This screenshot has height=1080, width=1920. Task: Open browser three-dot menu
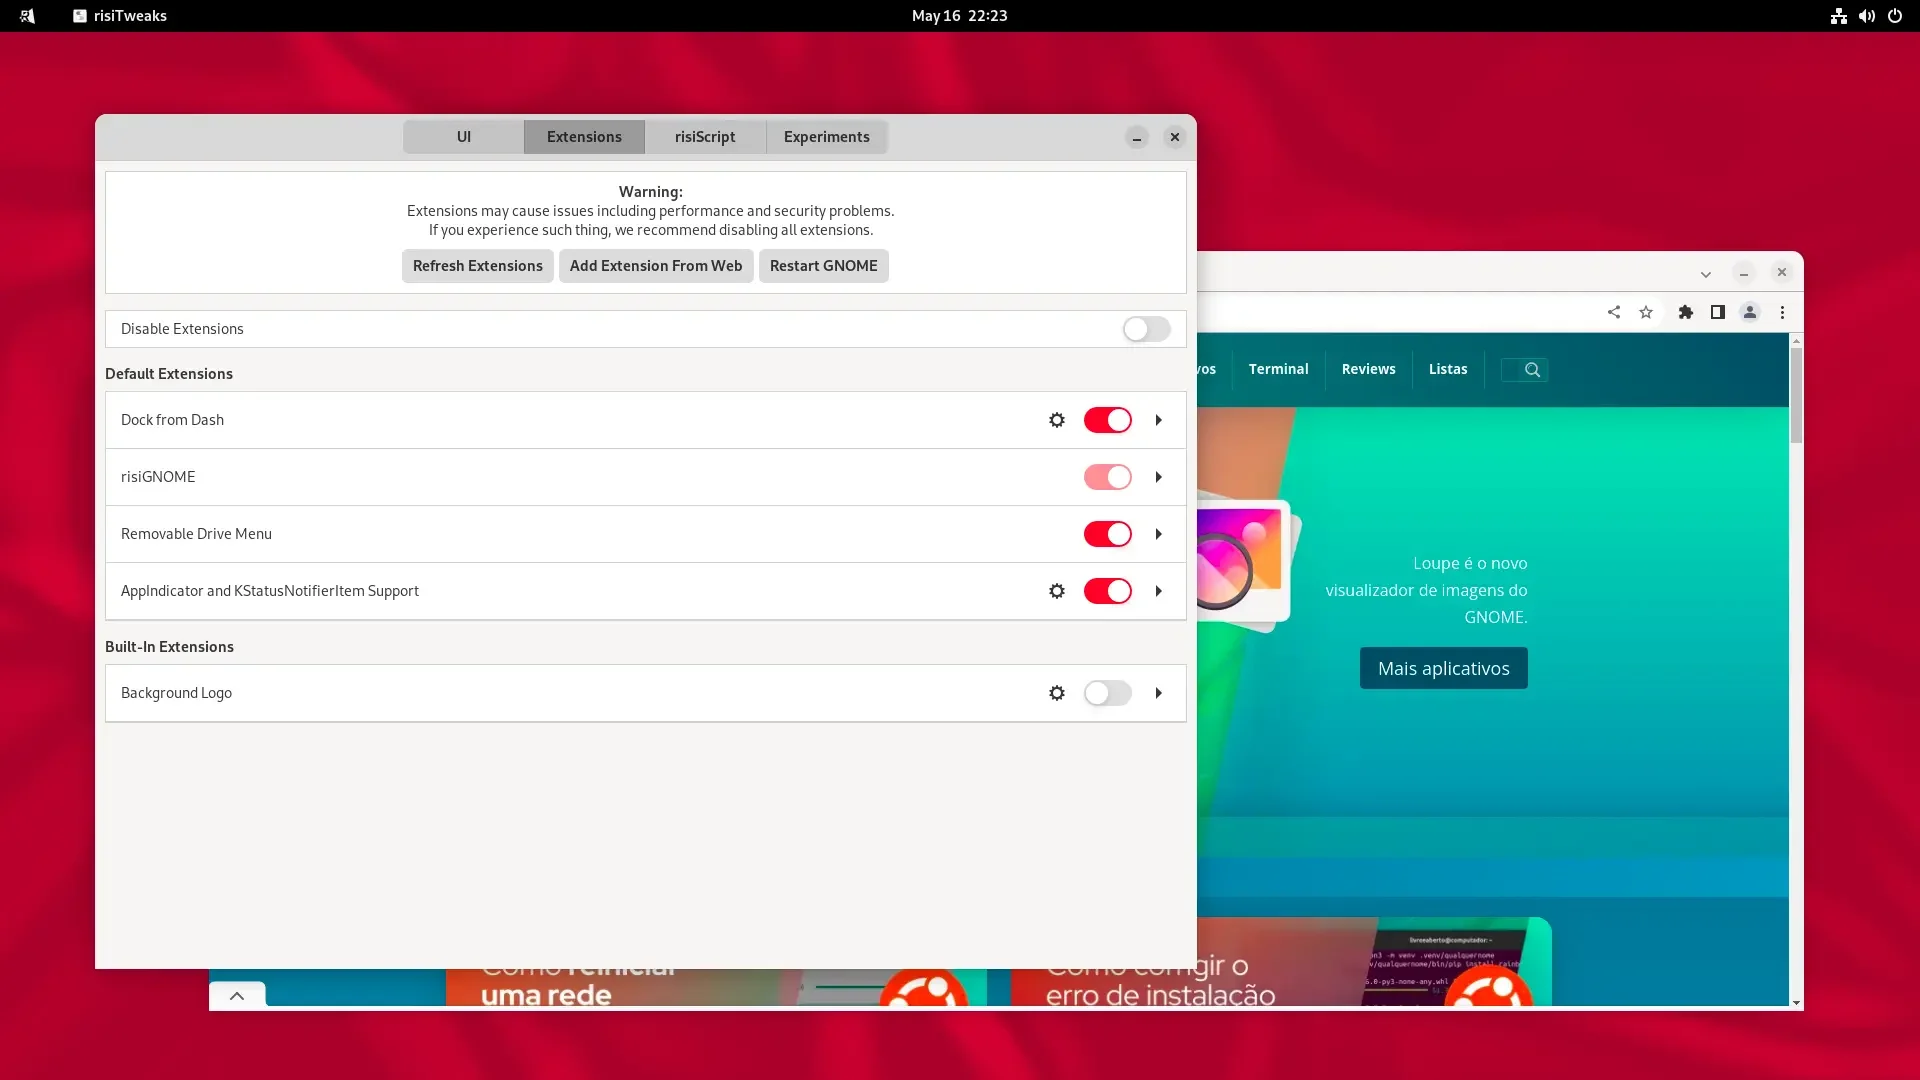1782,312
